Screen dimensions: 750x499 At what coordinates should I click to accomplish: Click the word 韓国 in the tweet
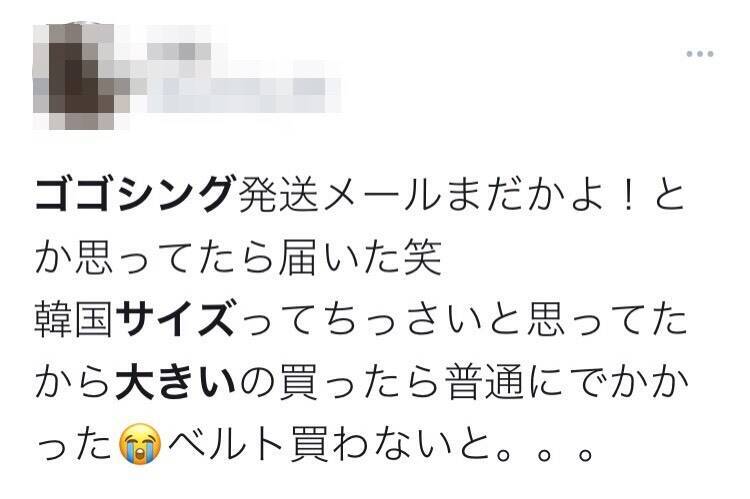75,322
